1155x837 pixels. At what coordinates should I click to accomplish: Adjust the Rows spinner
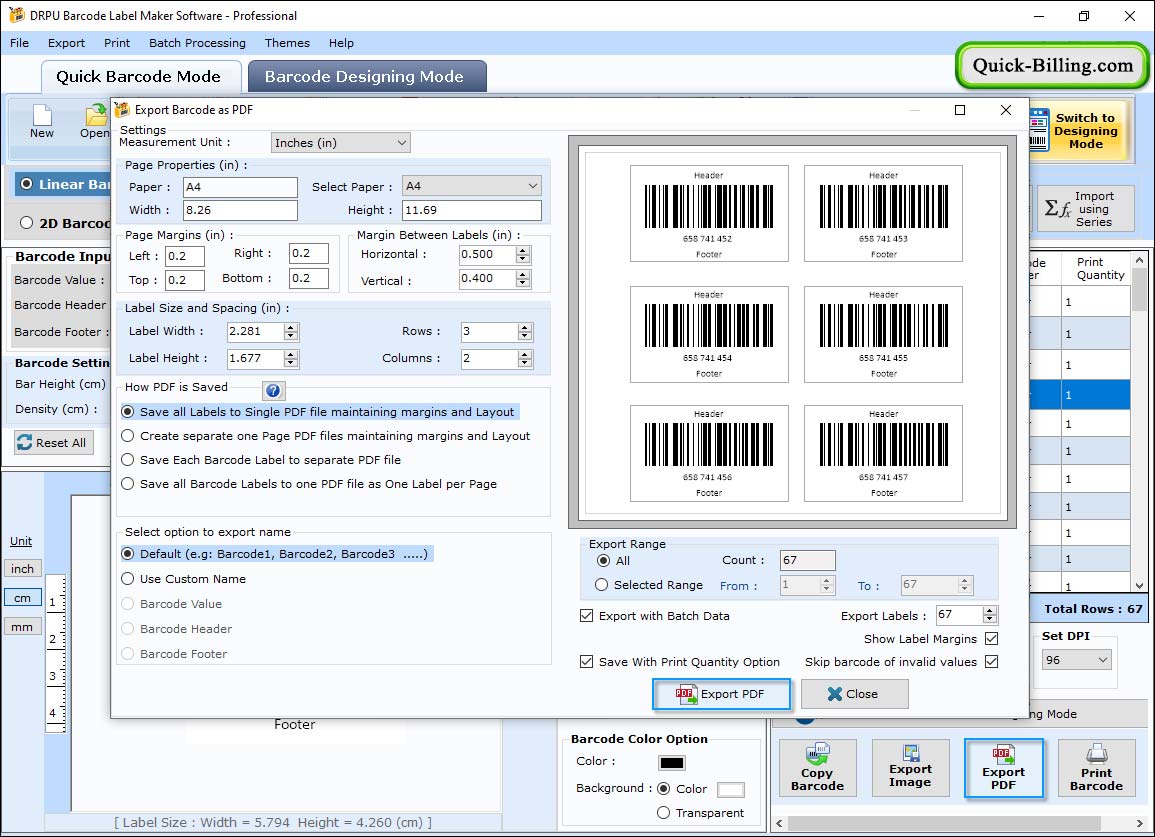[x=524, y=332]
